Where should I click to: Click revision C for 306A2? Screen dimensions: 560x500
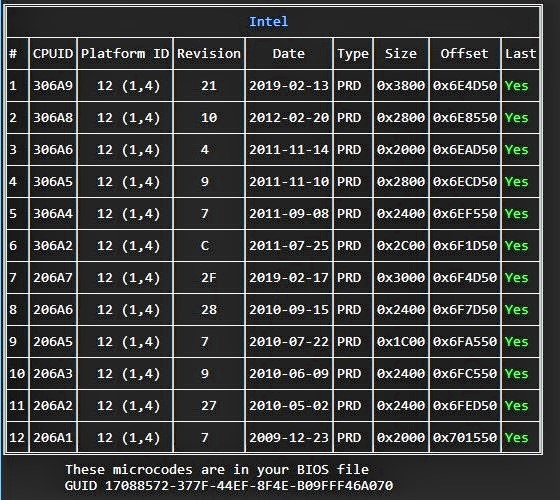tap(205, 246)
